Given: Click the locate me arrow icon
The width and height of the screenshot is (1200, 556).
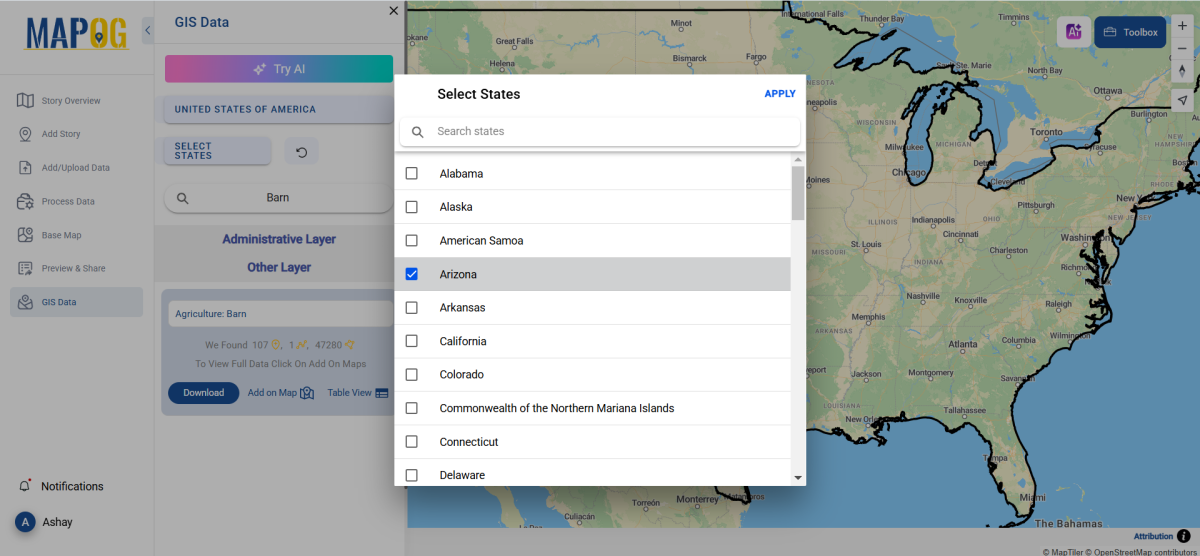Looking at the screenshot, I should [1182, 100].
